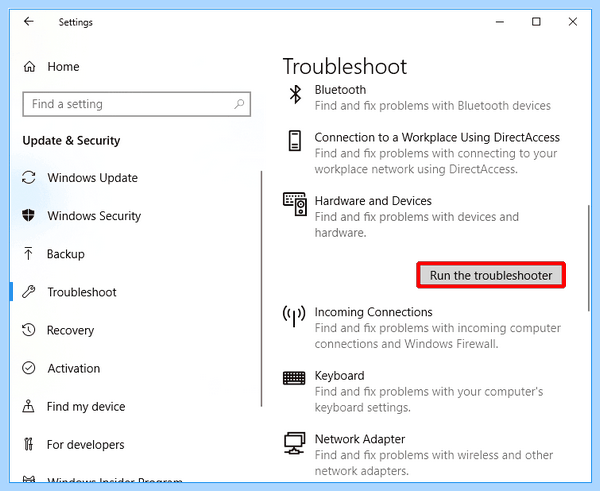Select Connection to a Workplace Using DirectAccess
The width and height of the screenshot is (600, 491).
pos(437,137)
